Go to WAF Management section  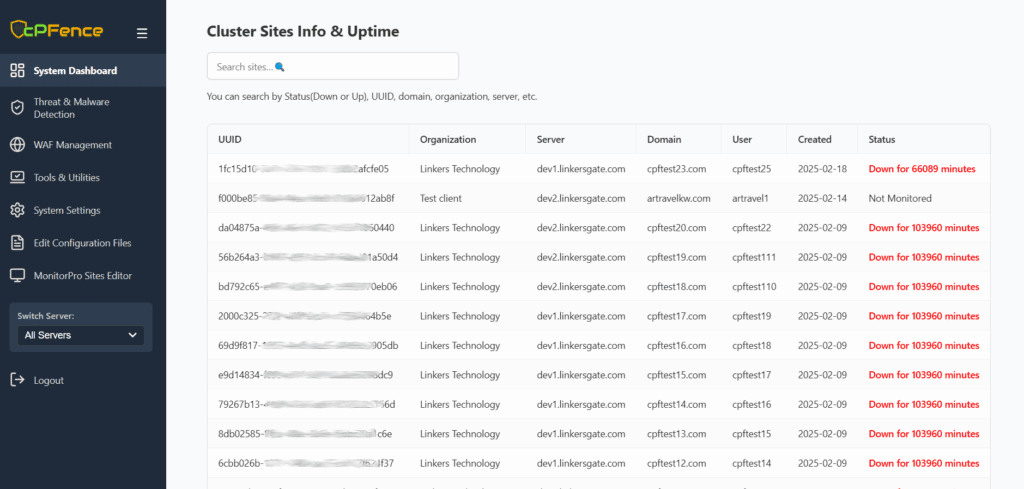tap(72, 145)
